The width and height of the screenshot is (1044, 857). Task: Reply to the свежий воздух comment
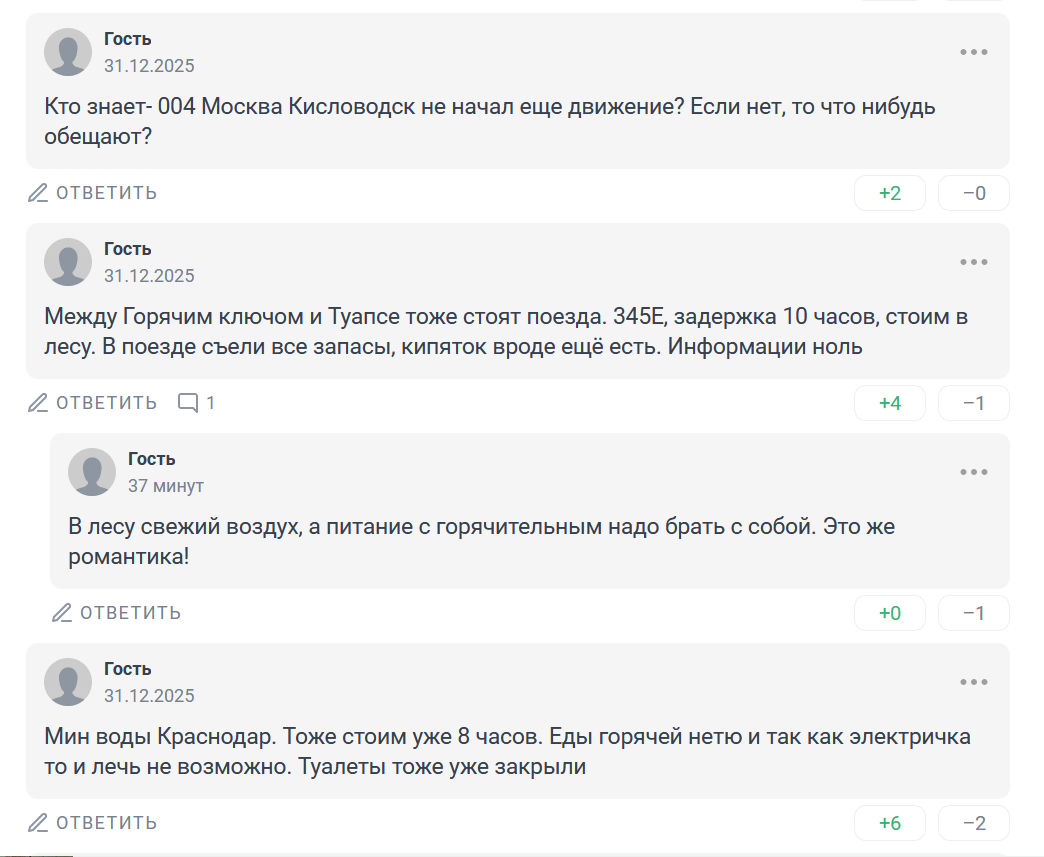[117, 613]
